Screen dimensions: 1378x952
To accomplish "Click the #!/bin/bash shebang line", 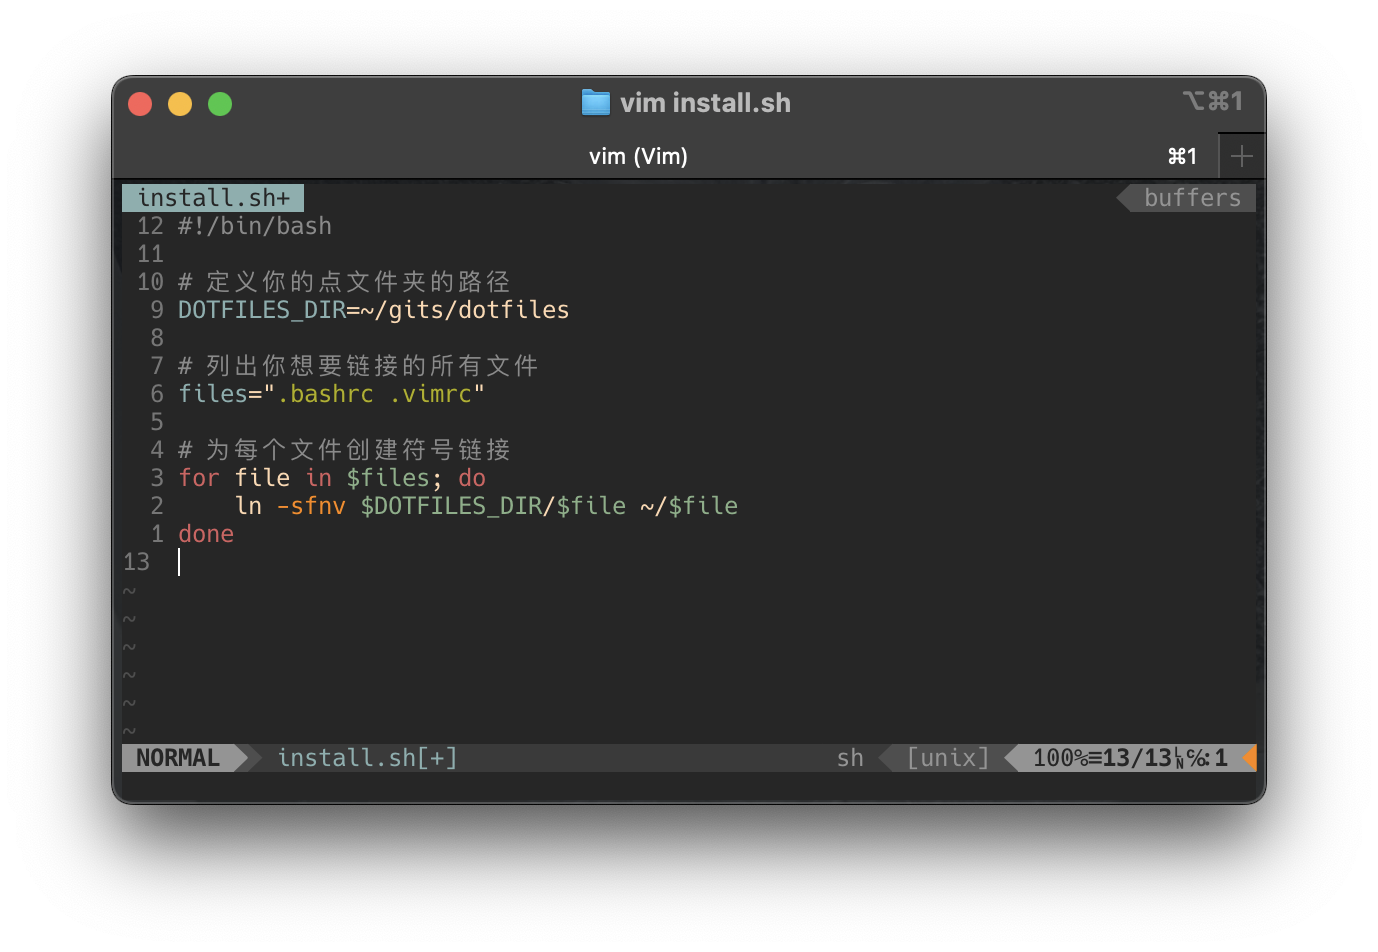I will tap(254, 225).
